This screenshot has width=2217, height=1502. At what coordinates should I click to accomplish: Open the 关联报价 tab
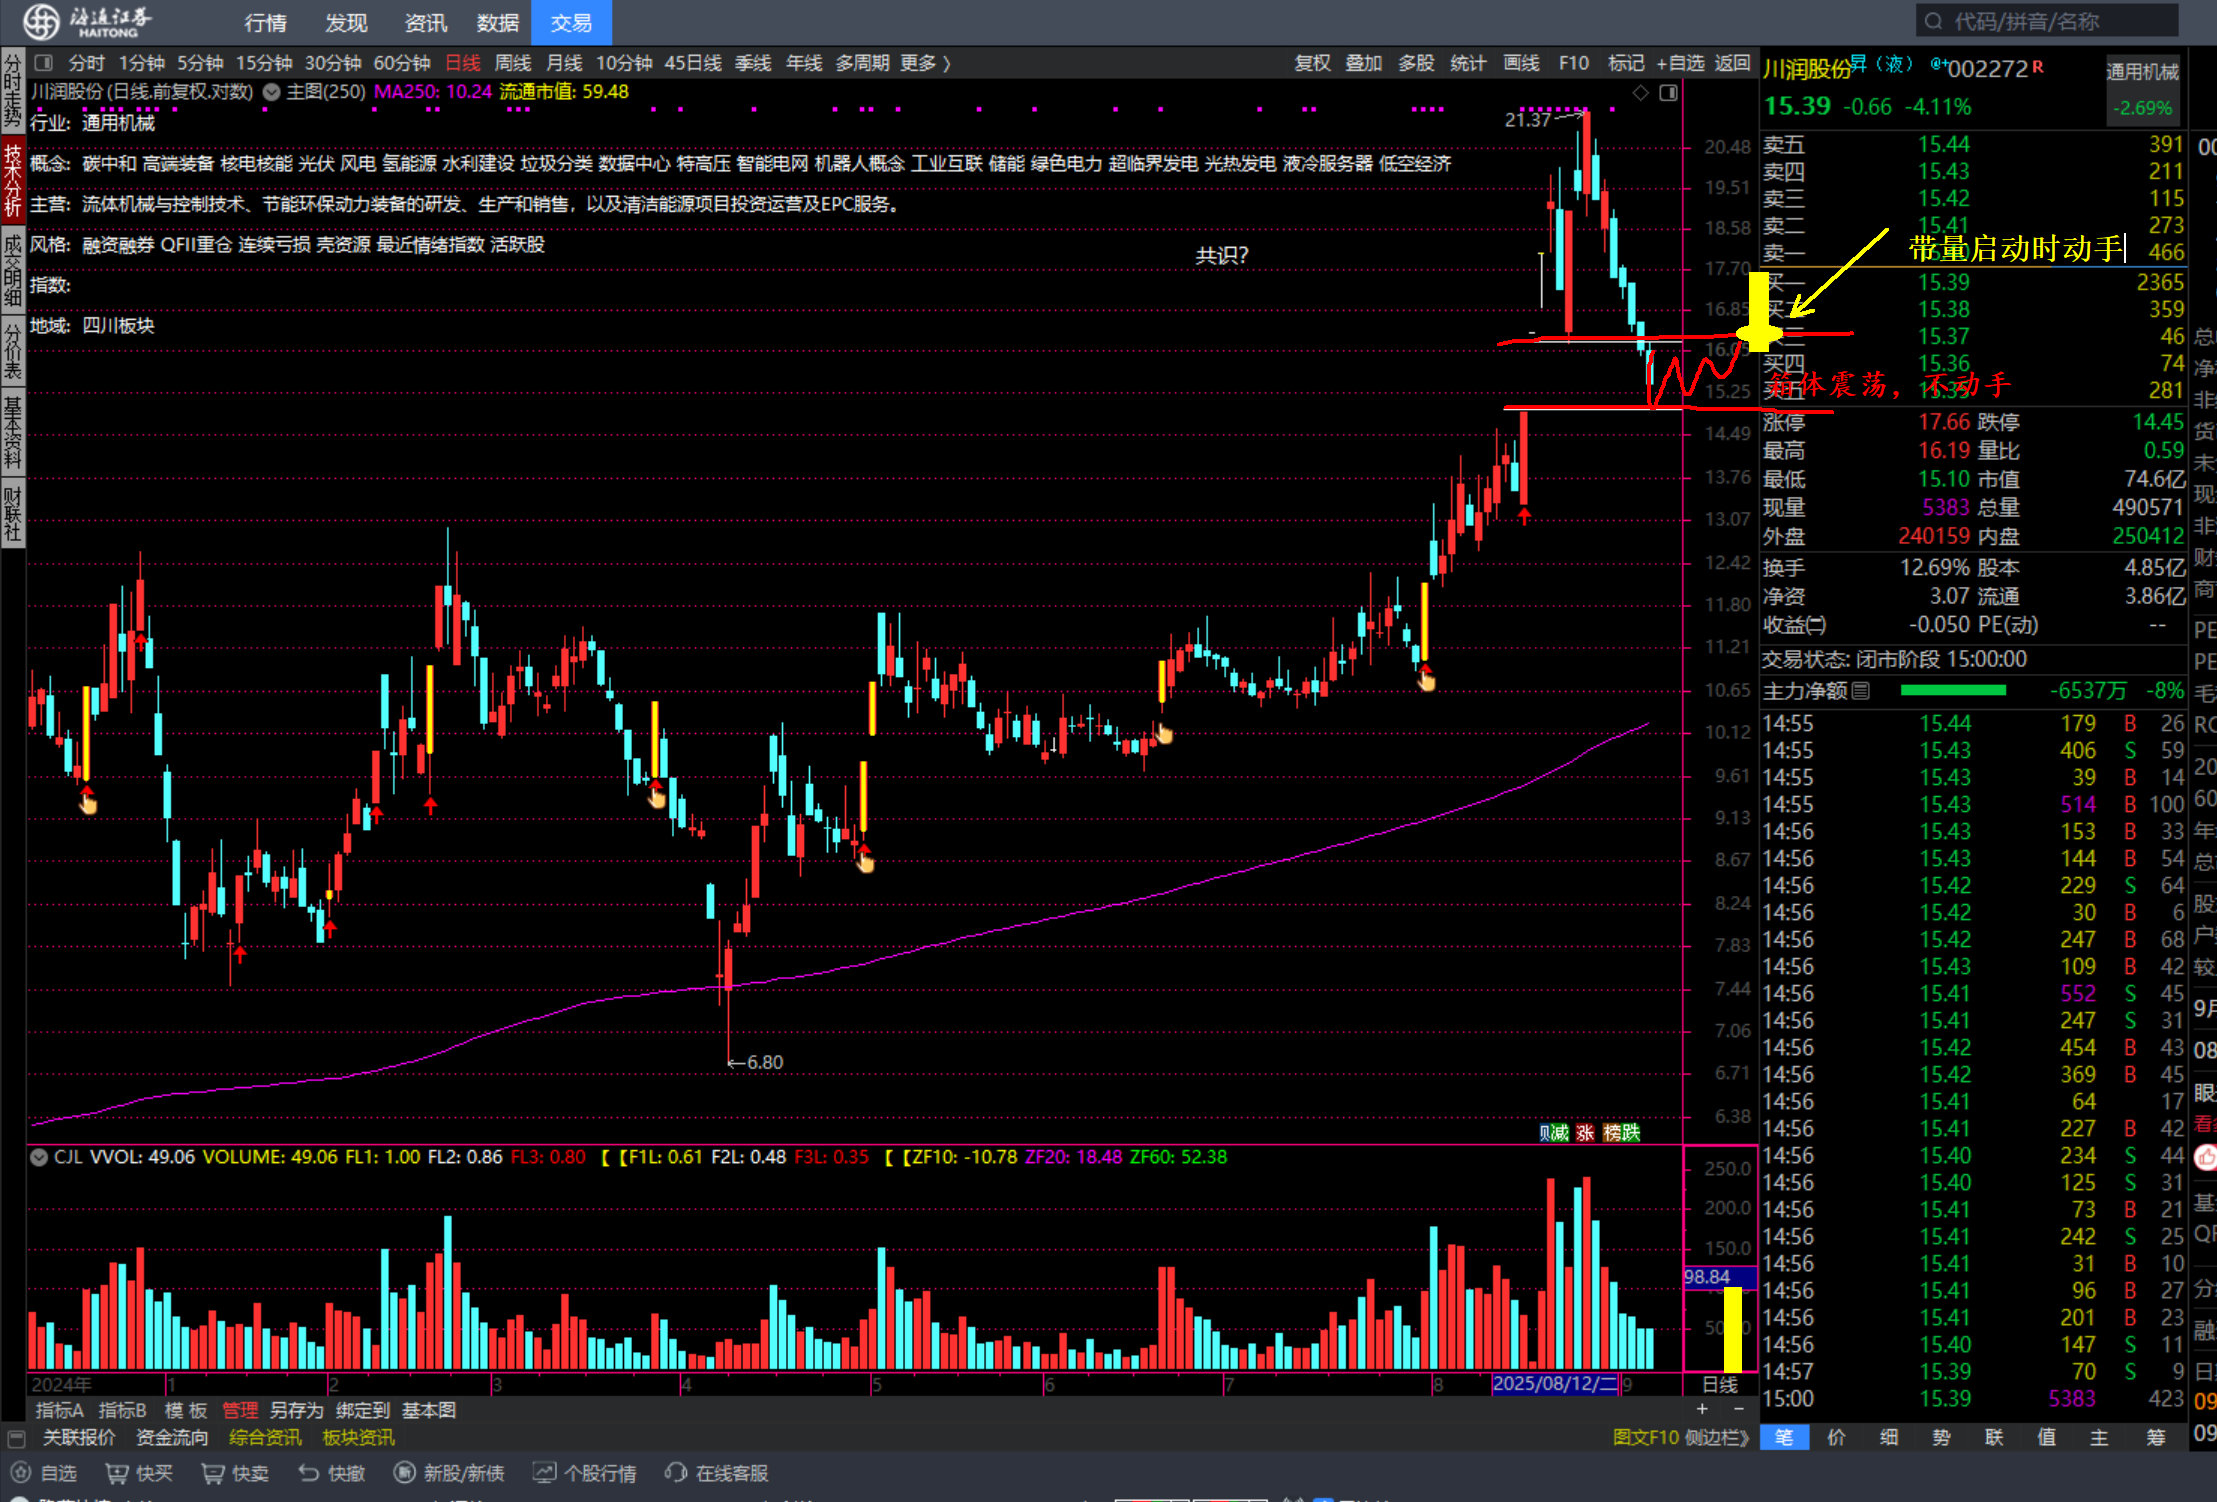click(79, 1437)
